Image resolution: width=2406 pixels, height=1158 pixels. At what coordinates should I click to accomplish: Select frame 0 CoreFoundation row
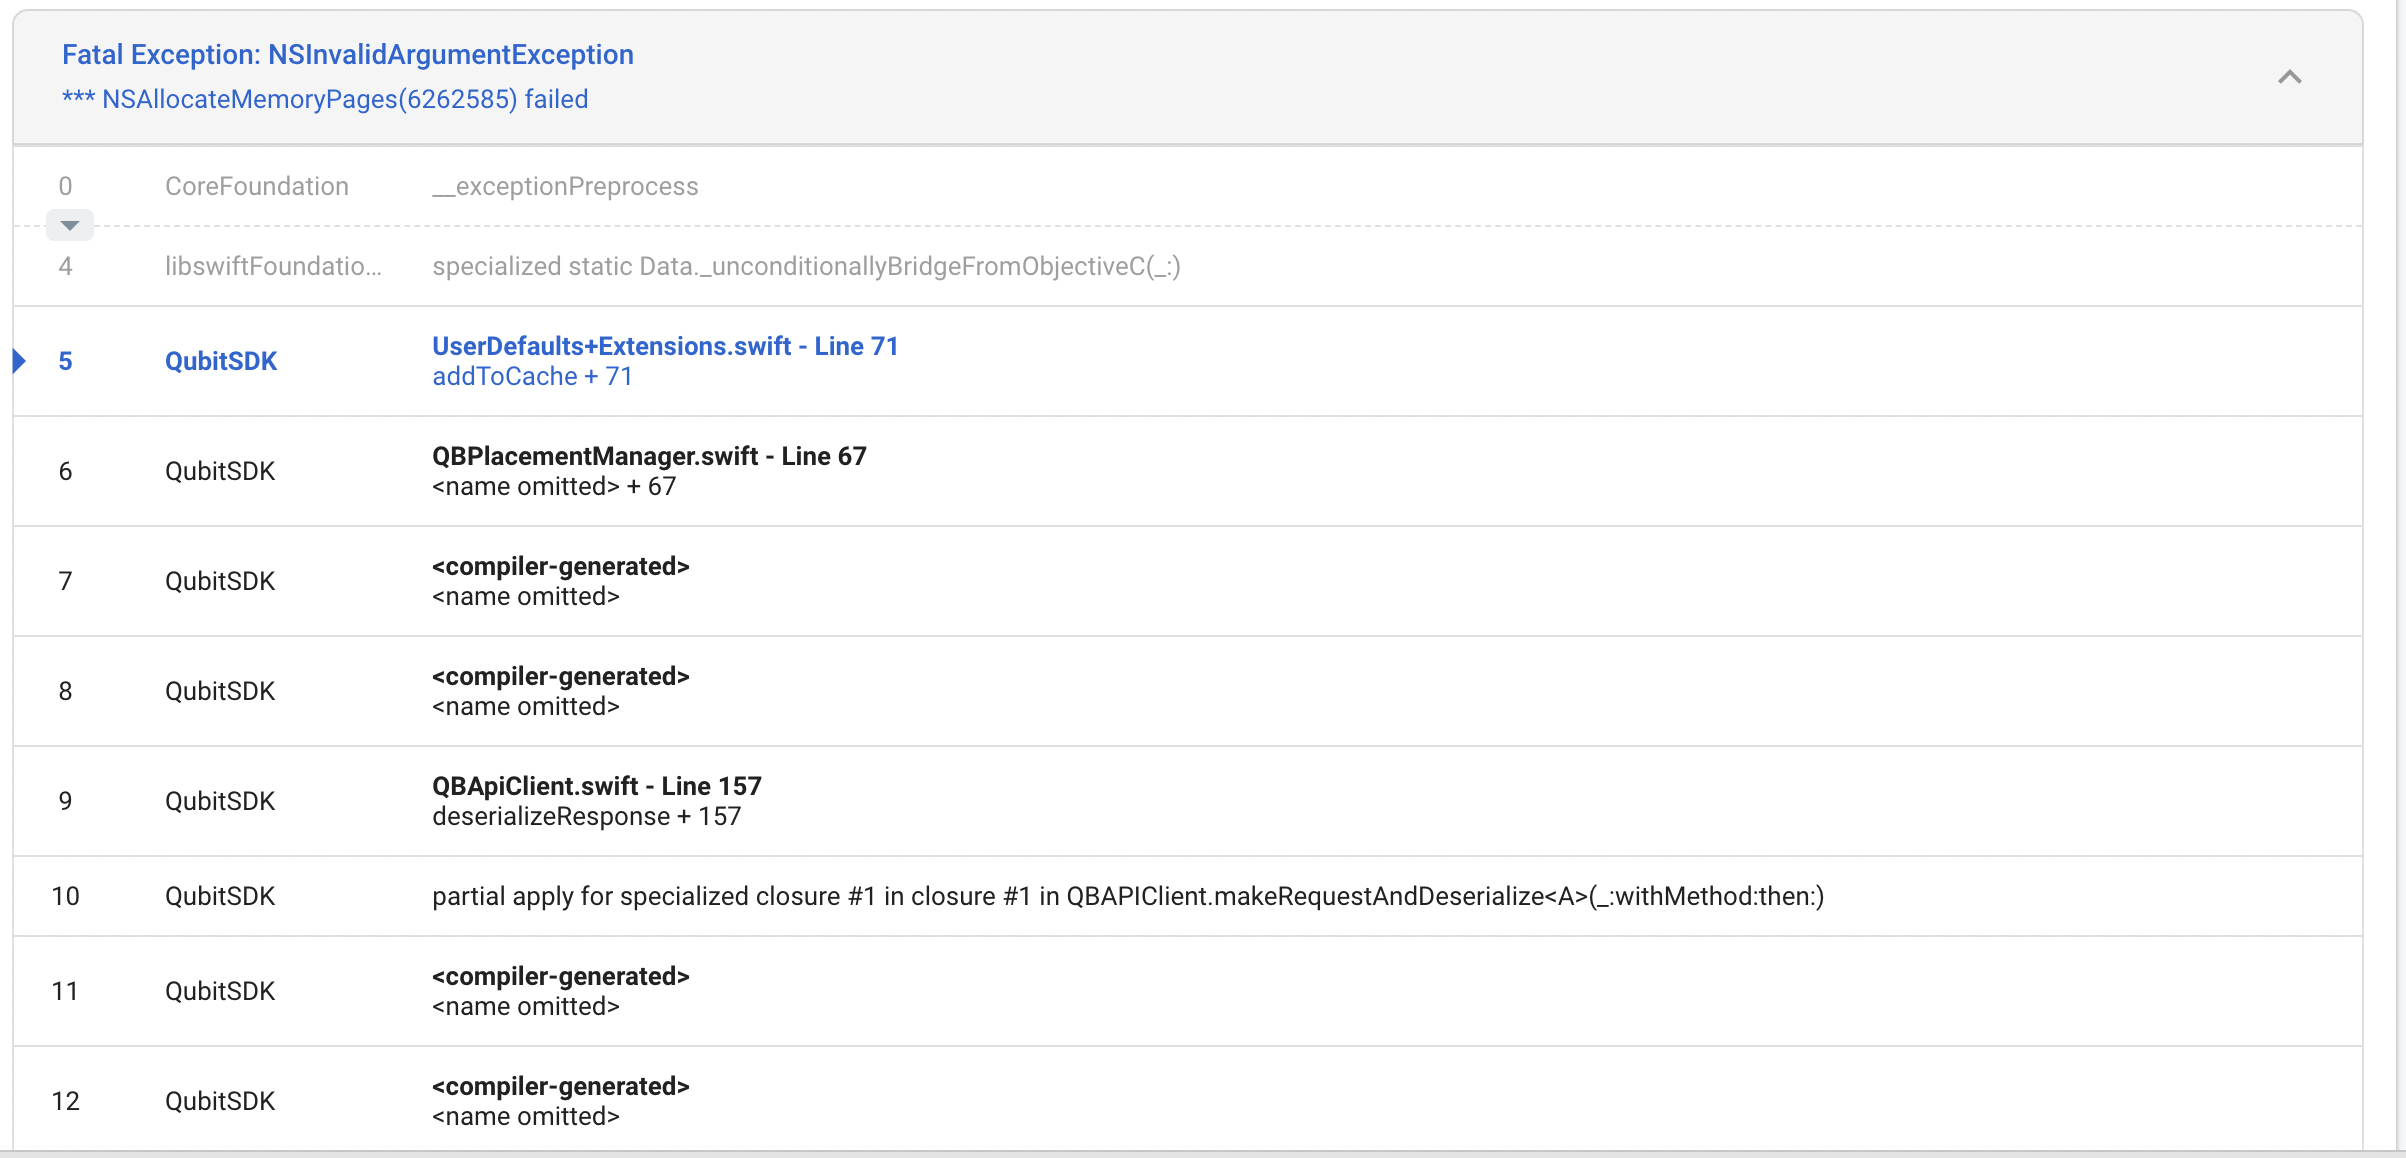tap(1188, 186)
